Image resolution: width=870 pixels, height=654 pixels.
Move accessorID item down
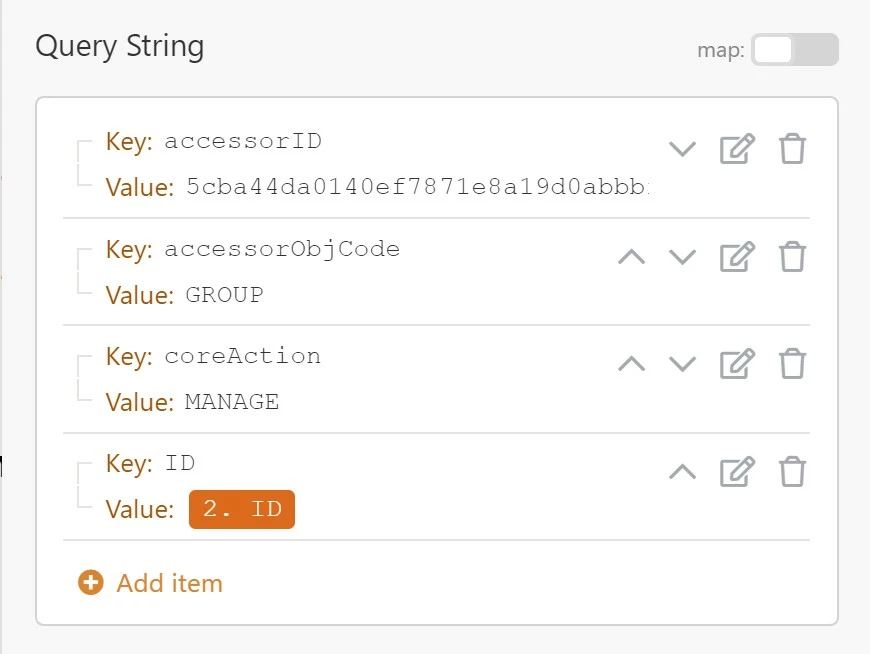coord(682,150)
